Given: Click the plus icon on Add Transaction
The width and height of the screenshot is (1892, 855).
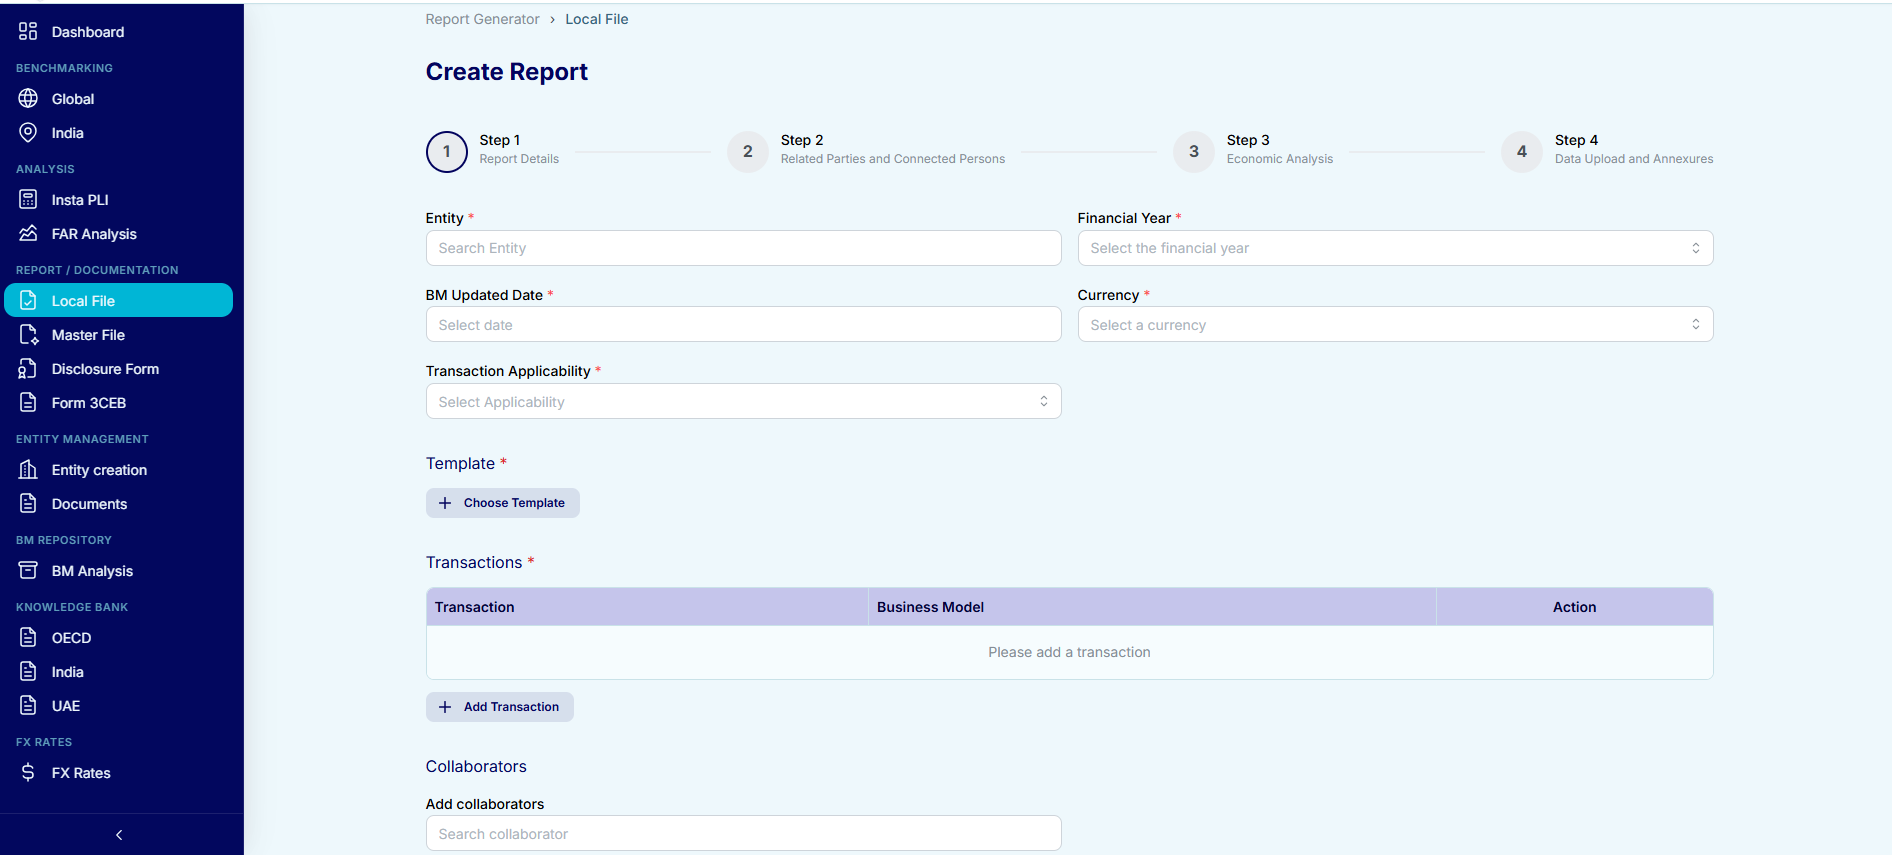Looking at the screenshot, I should [445, 707].
